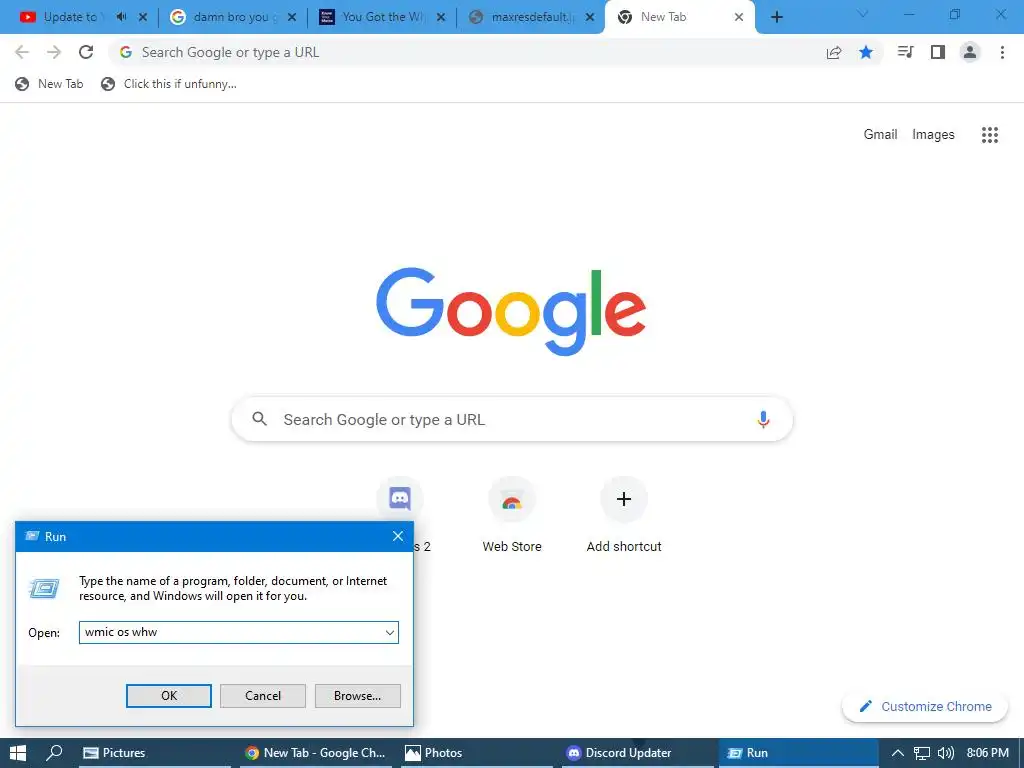Bookmark this tab with the star icon
The height and width of the screenshot is (768, 1024).
tap(866, 52)
